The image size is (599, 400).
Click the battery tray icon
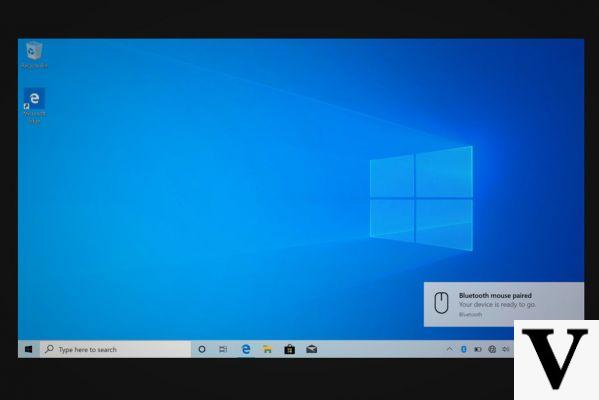click(478, 349)
